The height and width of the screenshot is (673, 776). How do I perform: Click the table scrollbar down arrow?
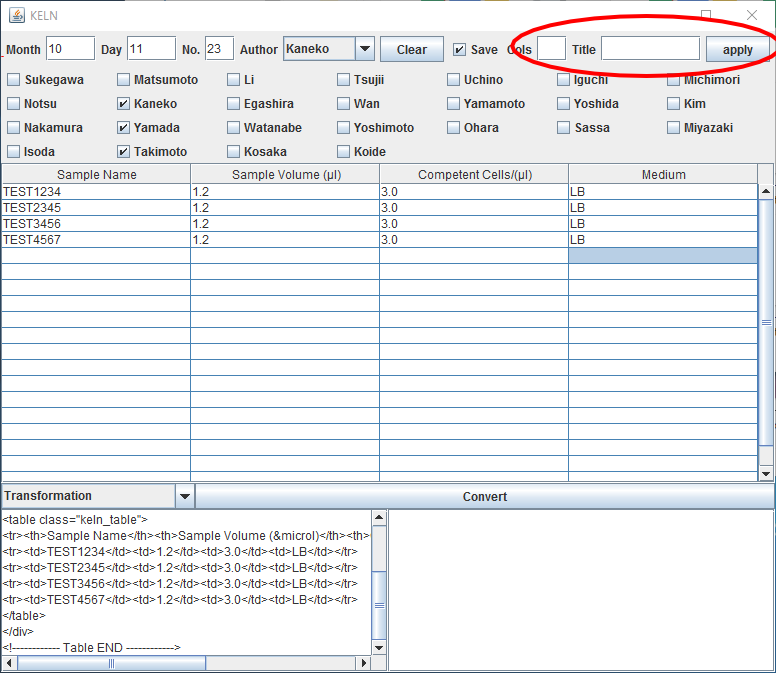766,474
